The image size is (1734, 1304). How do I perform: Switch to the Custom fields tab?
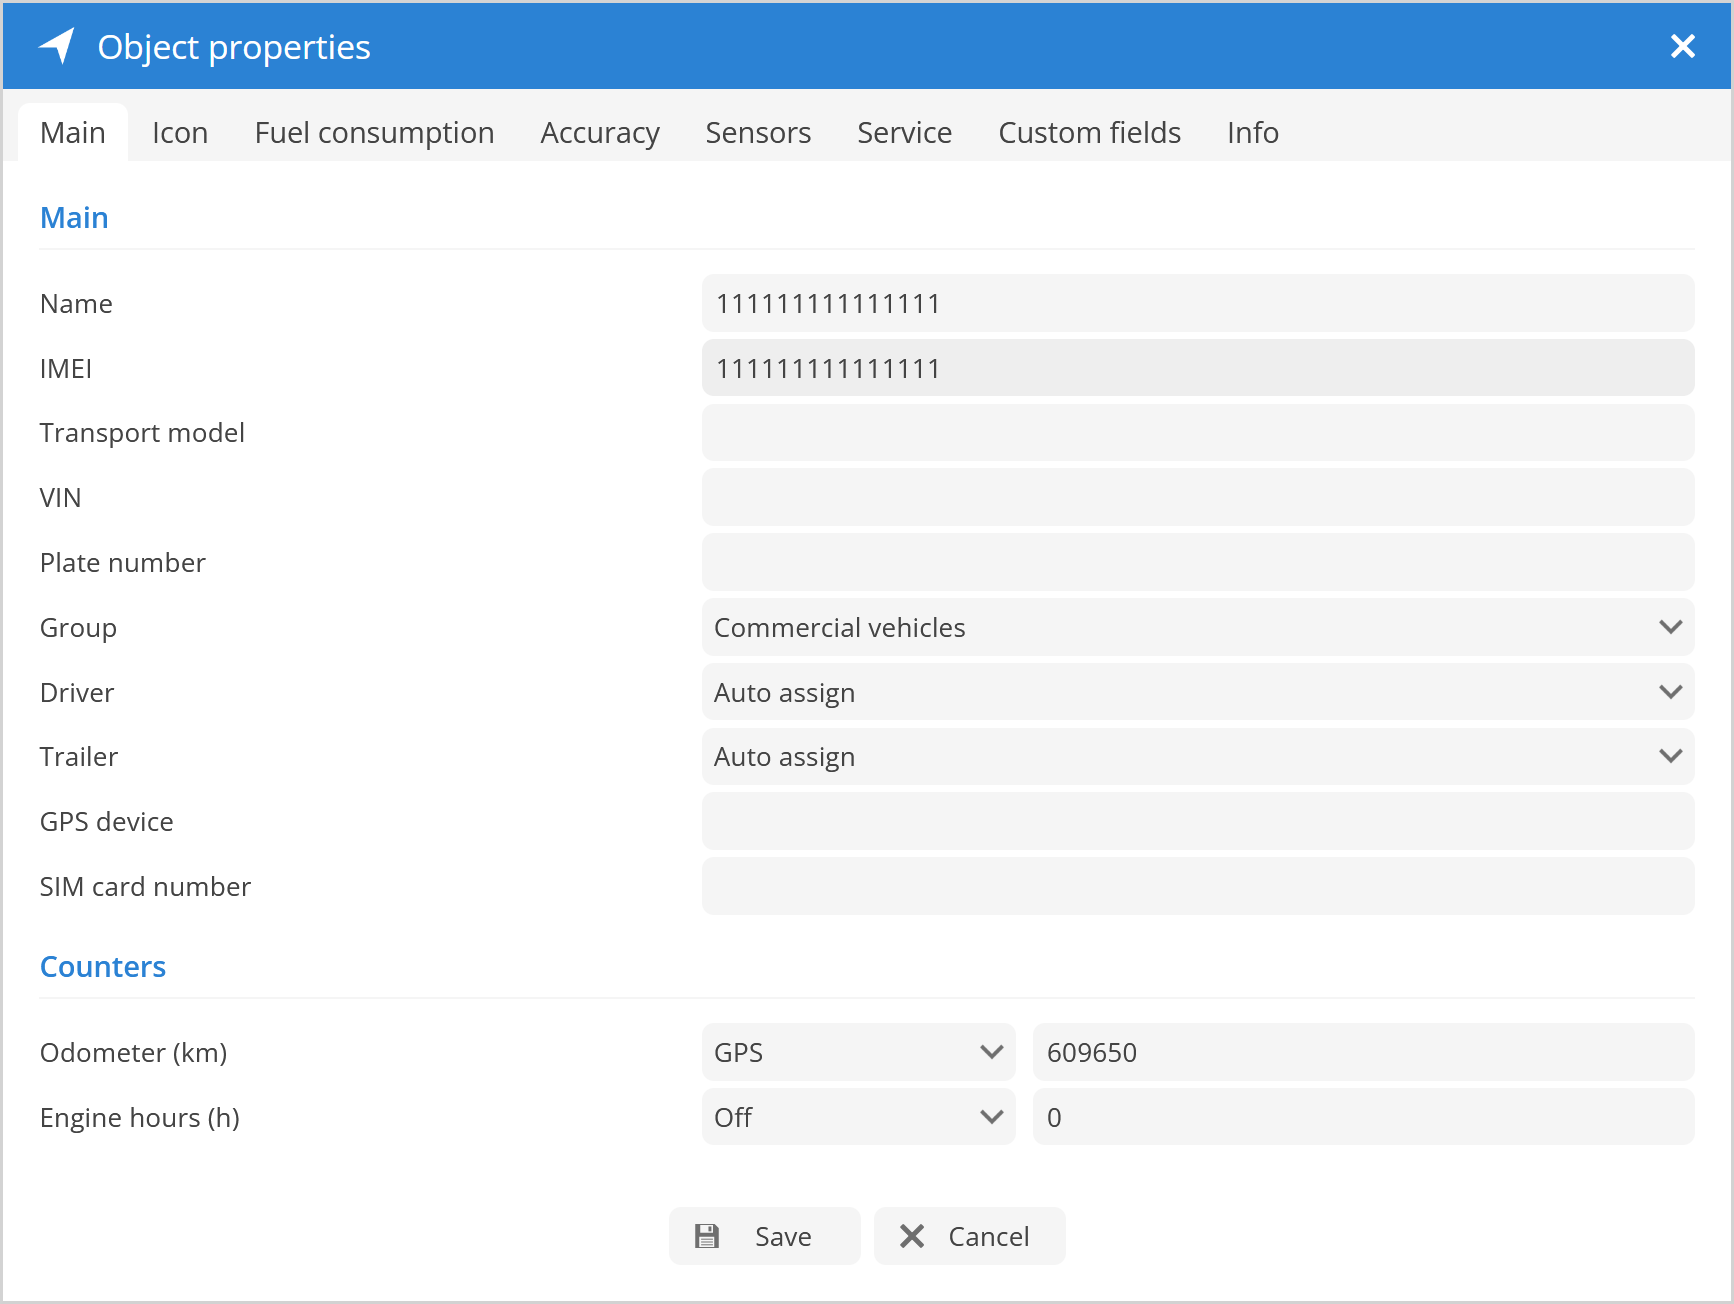[x=1089, y=133]
